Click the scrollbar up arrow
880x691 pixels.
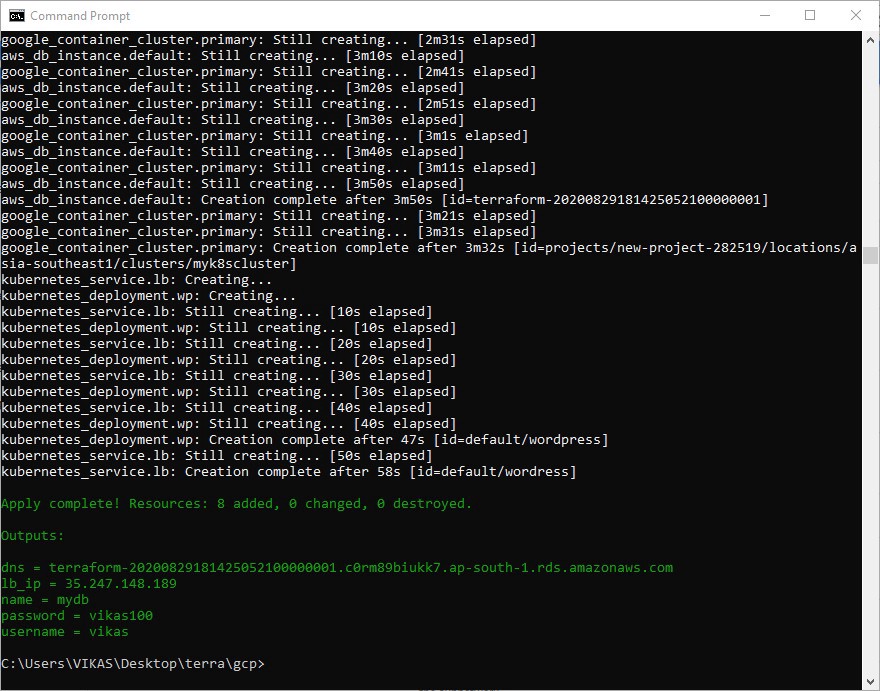pos(870,40)
